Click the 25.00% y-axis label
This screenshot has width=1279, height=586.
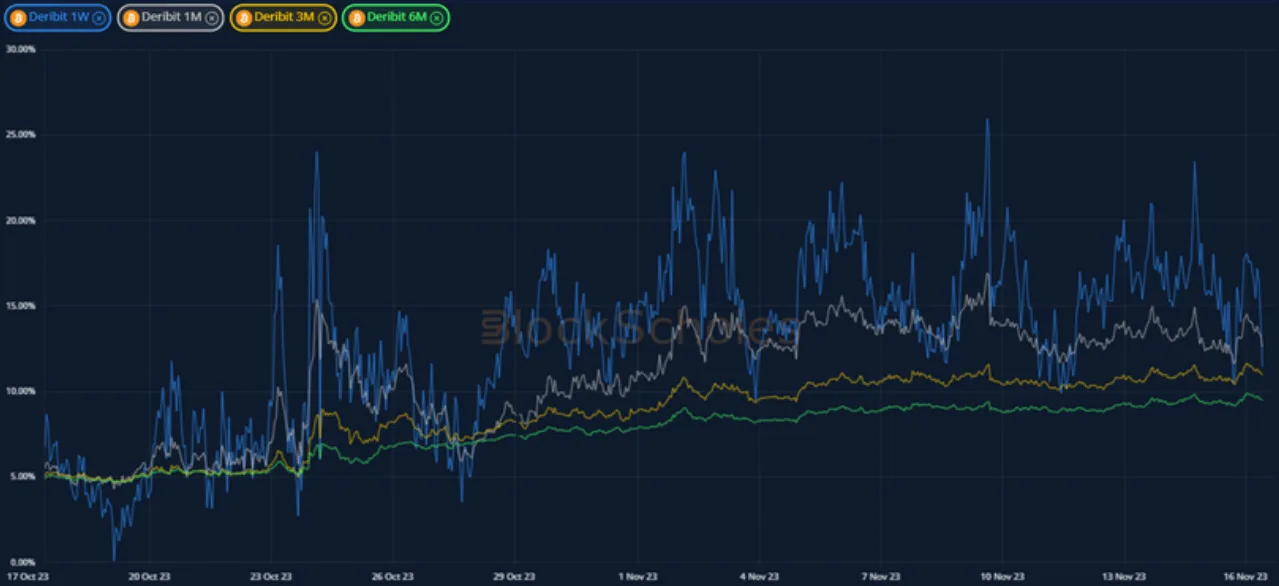[20, 134]
